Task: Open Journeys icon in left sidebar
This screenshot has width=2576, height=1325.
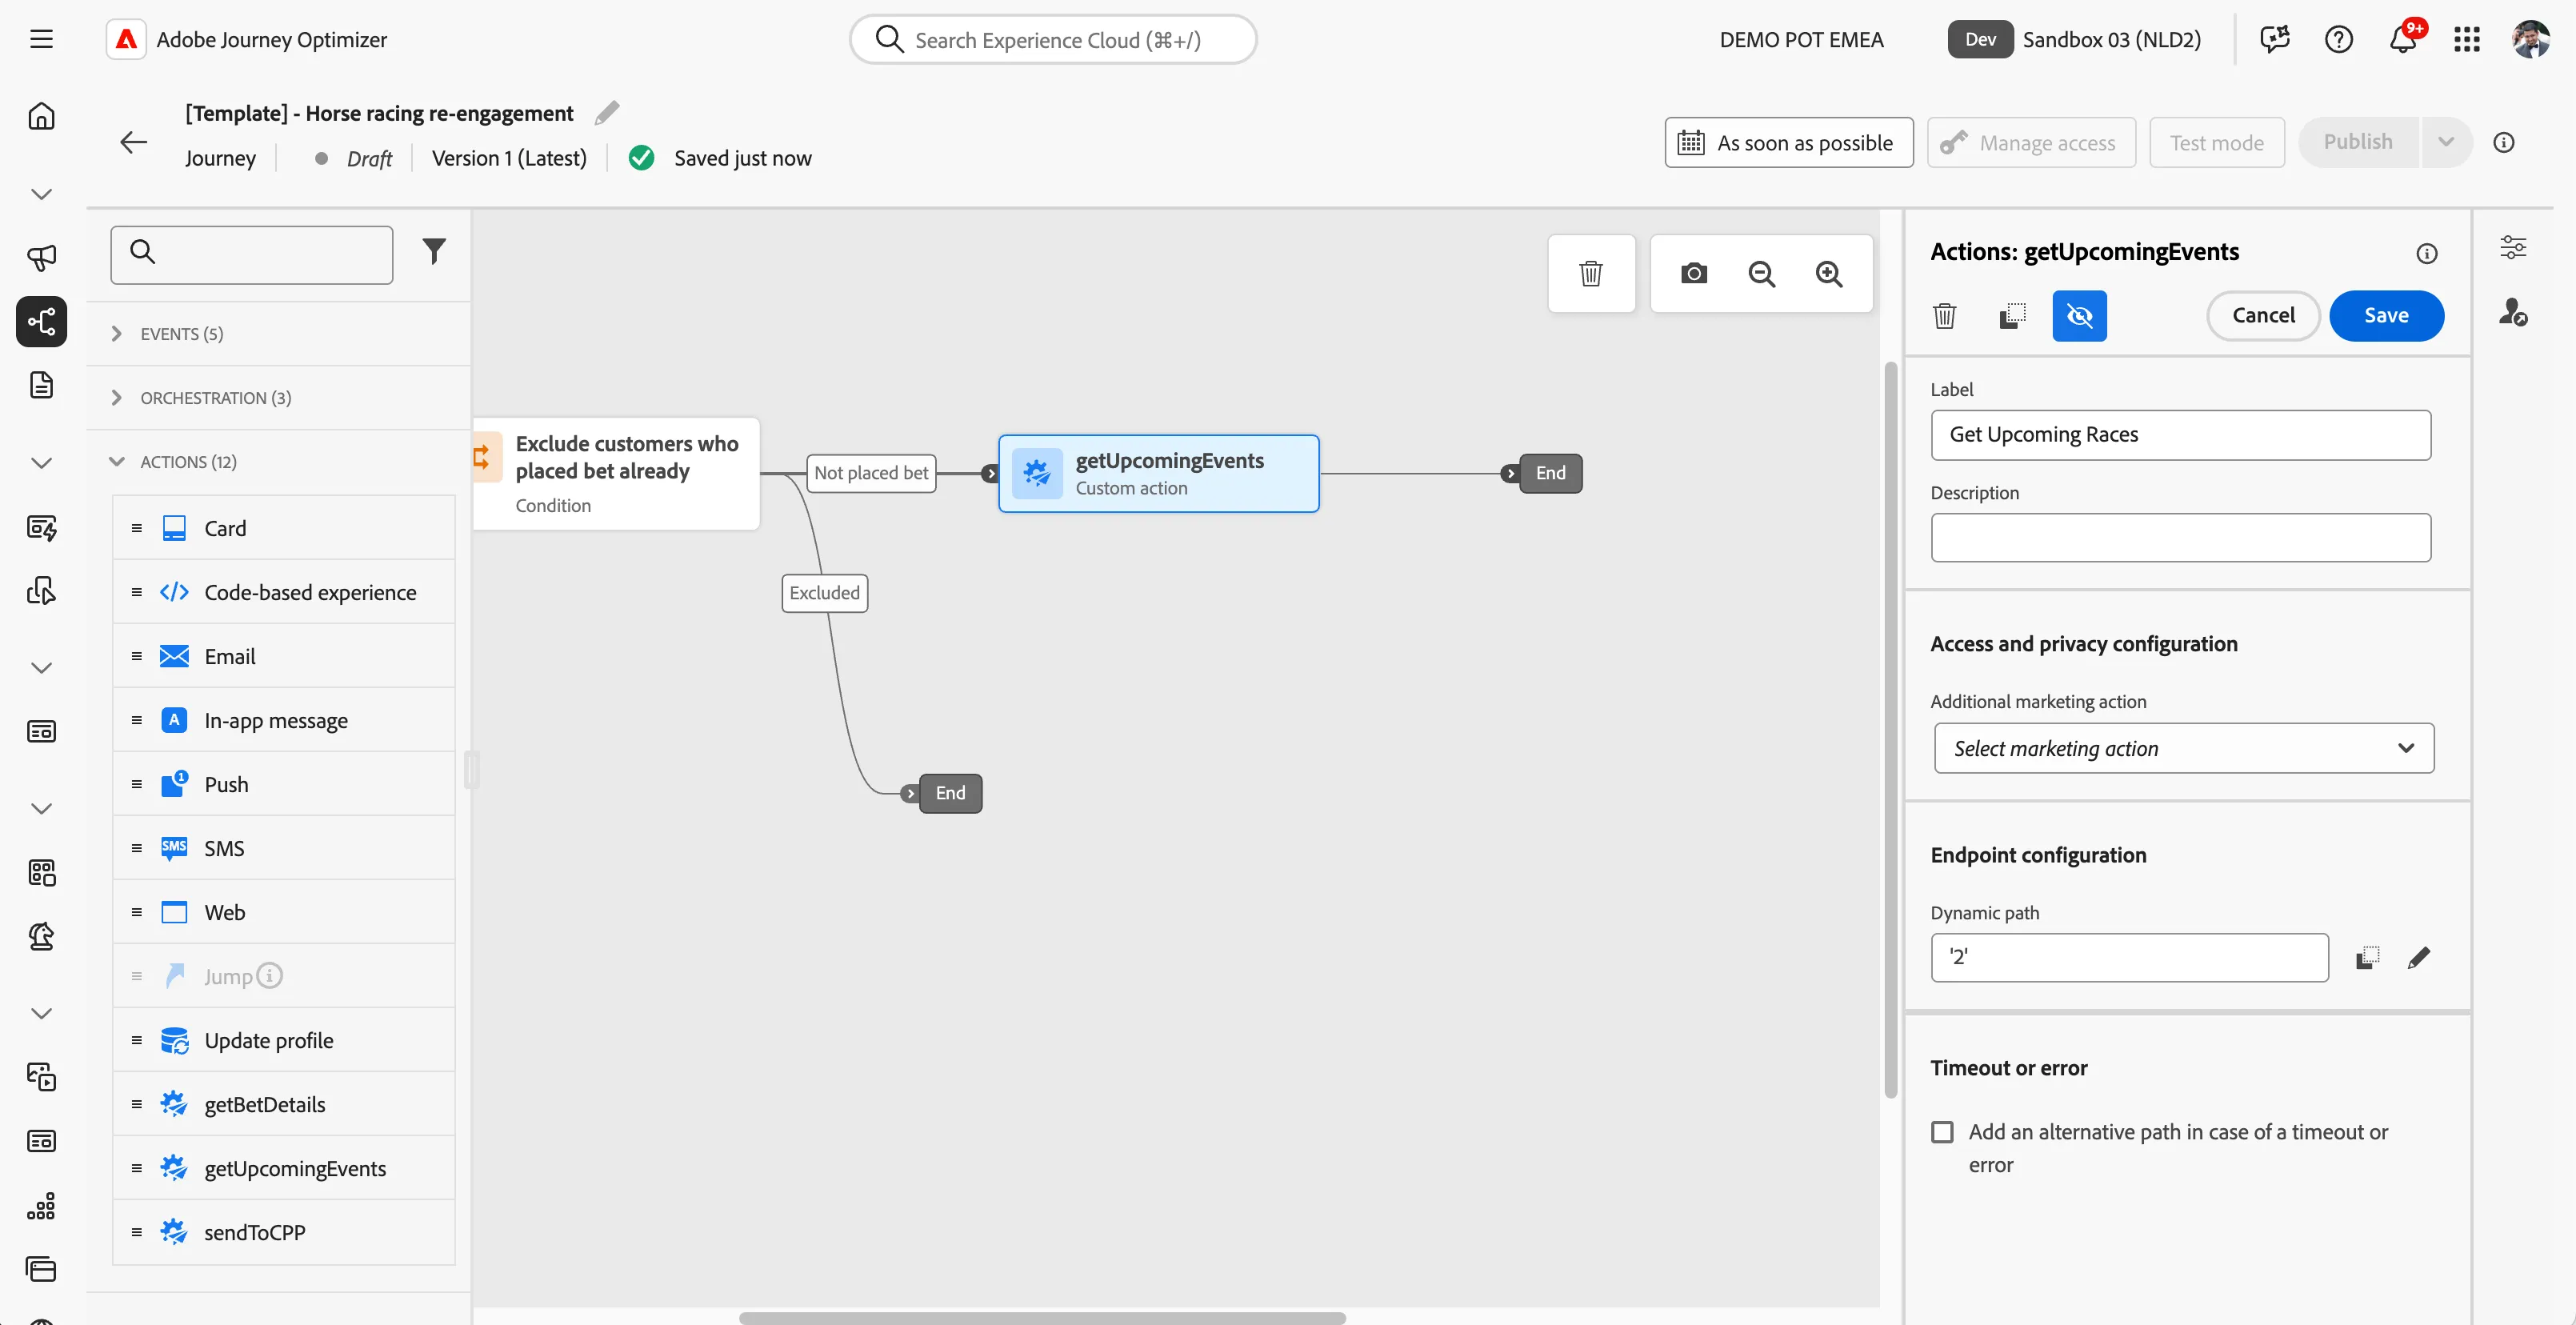Action: (41, 321)
